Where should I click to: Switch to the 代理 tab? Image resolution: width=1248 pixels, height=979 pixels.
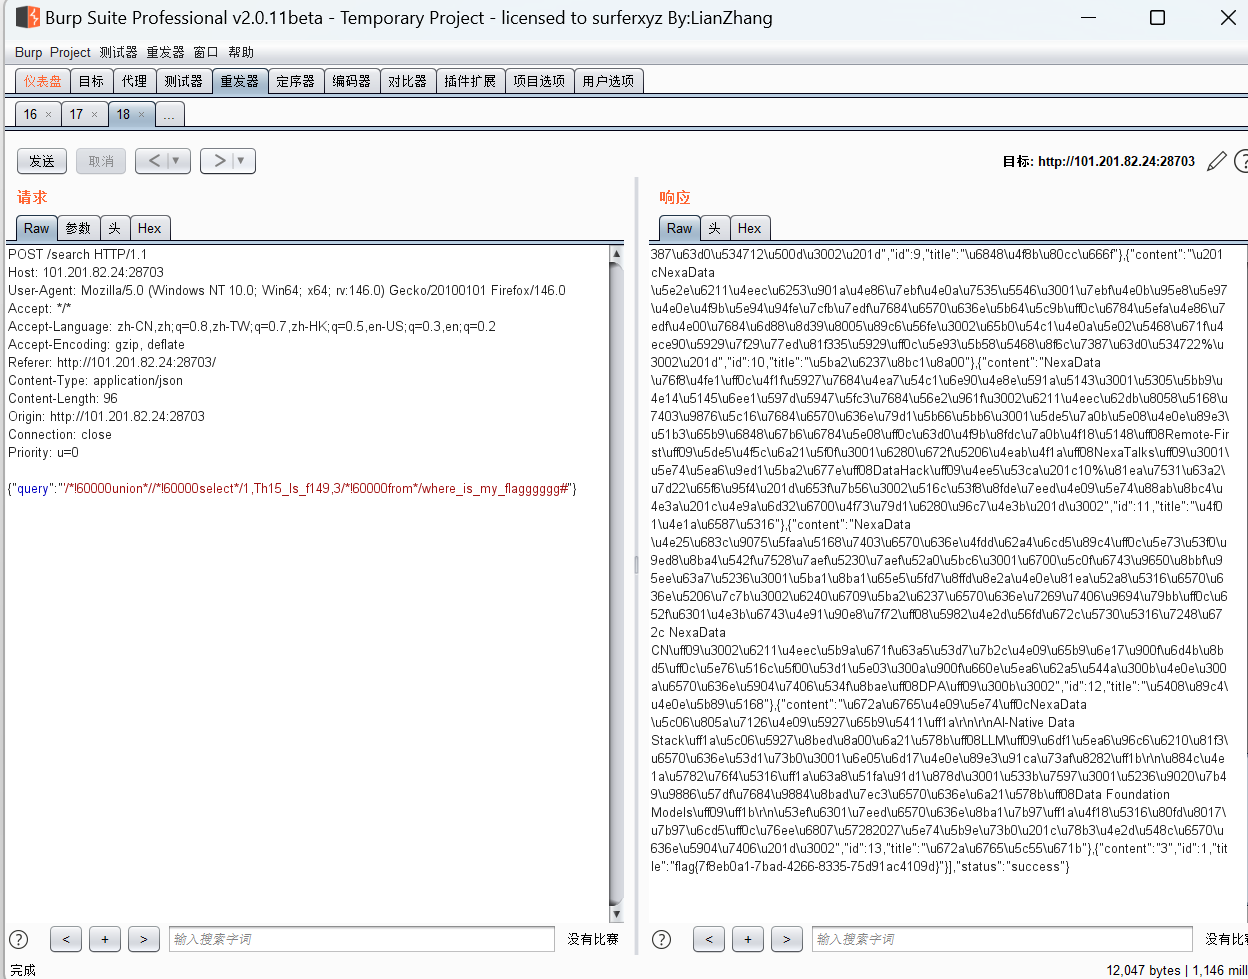click(135, 81)
